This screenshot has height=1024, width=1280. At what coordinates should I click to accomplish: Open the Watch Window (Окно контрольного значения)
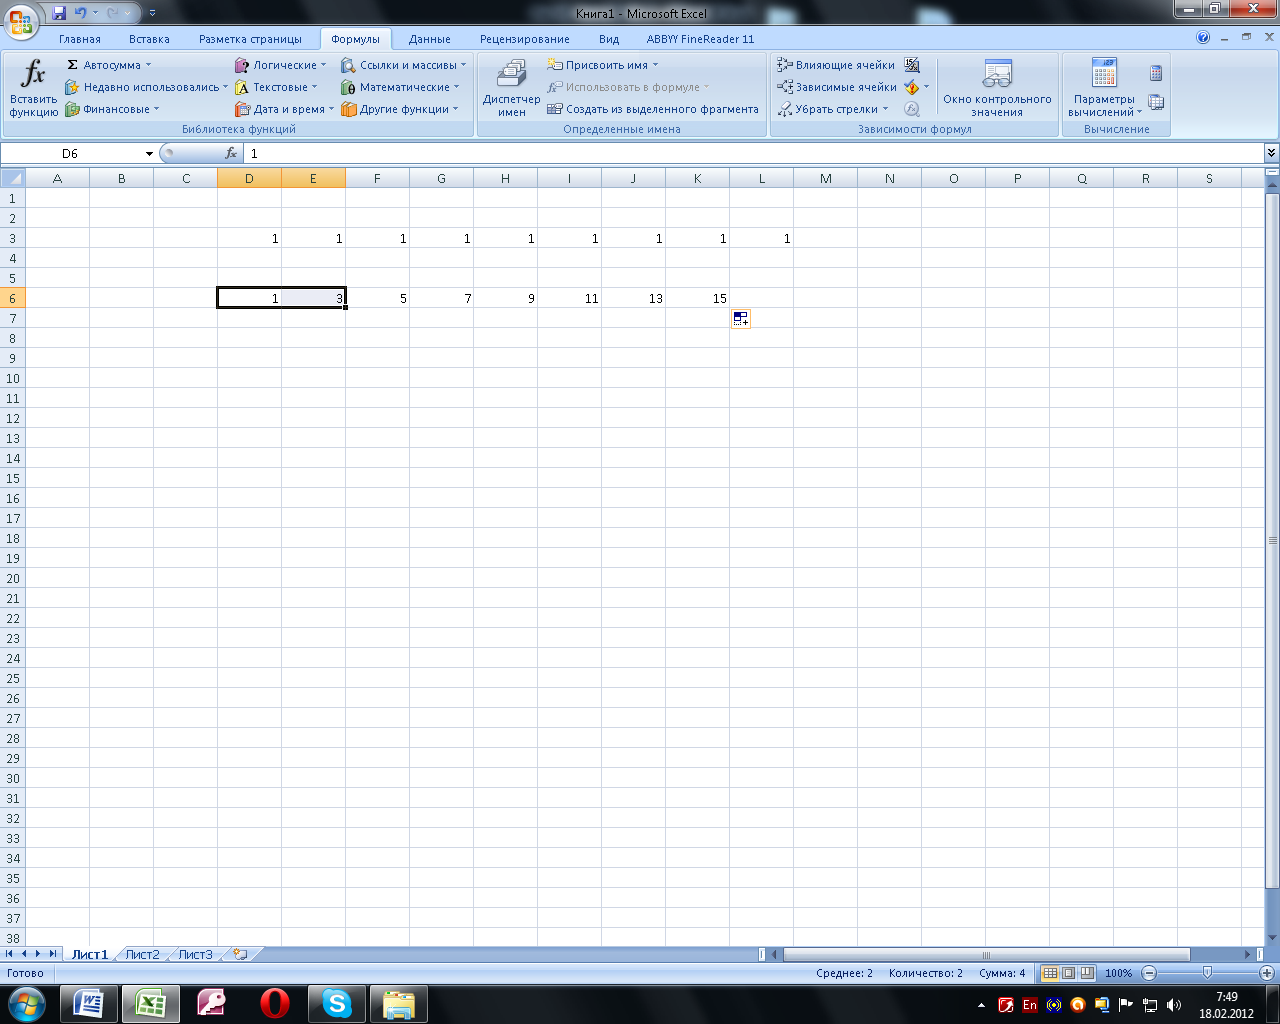click(997, 88)
